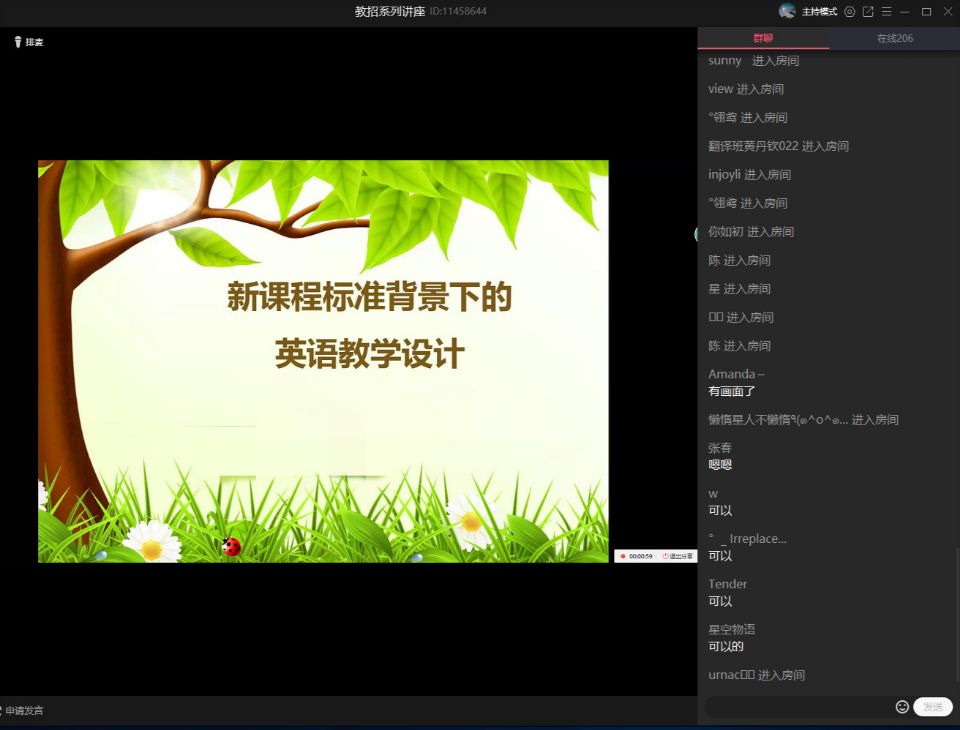Click the 排麦 microphone queue icon
This screenshot has width=960, height=730.
pyautogui.click(x=18, y=42)
